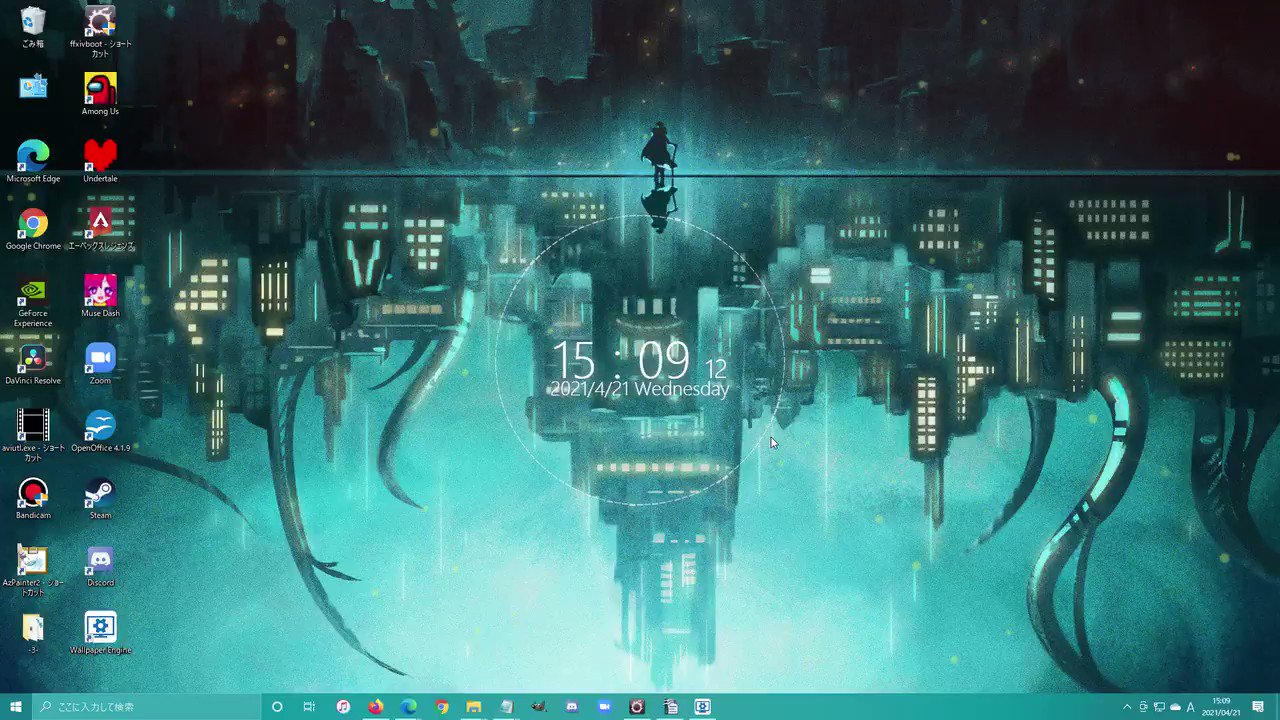Select the aviutl.exe shortcut icon
Screen dimensions: 1280x720
coord(33,436)
